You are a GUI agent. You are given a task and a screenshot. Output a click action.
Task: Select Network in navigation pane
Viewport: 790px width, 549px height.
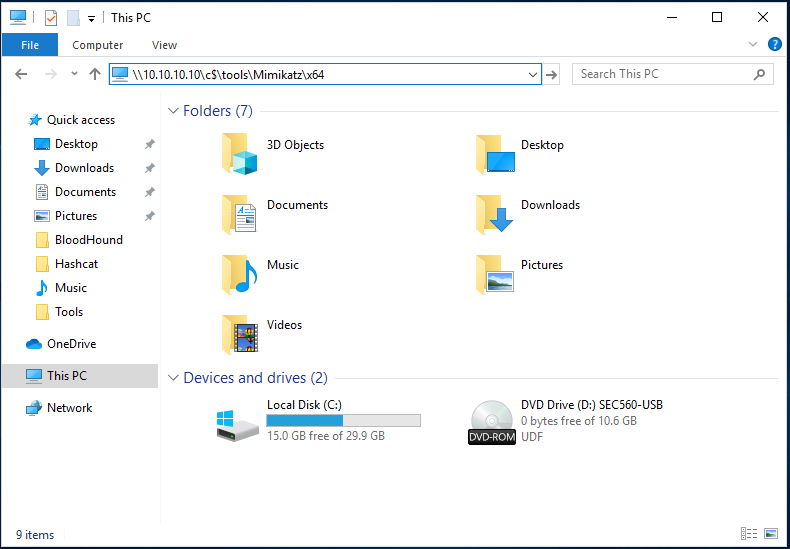click(69, 408)
